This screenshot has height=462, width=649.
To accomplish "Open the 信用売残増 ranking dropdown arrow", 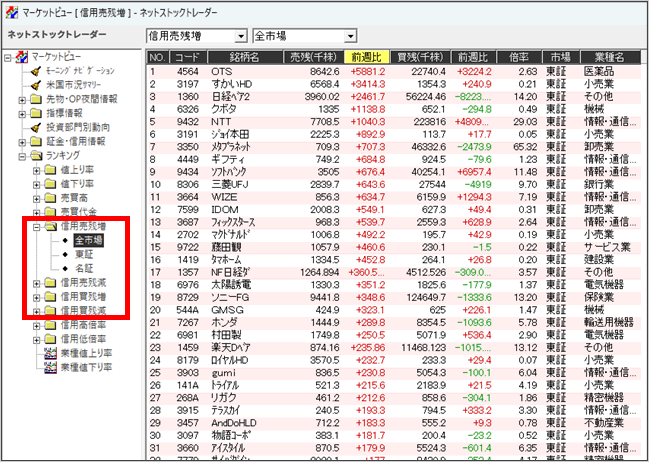I will 240,36.
